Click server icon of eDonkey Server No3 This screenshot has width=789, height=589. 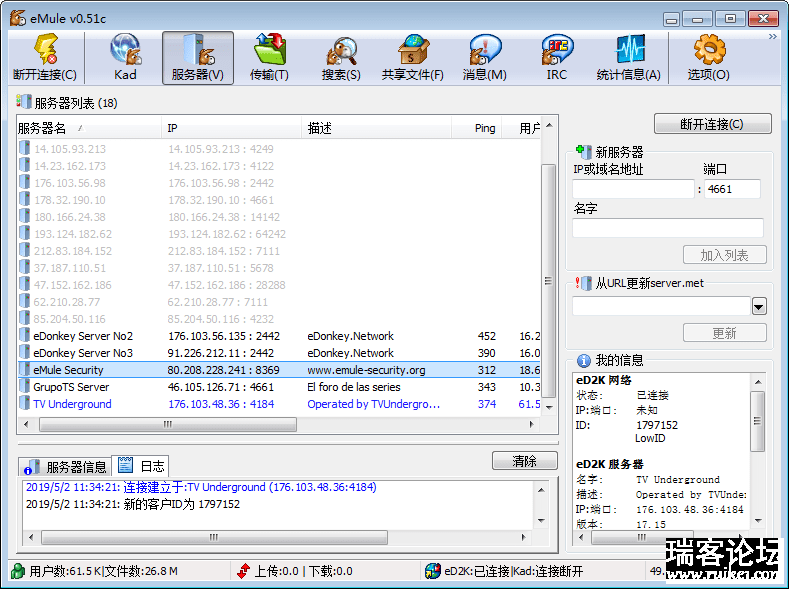24,353
